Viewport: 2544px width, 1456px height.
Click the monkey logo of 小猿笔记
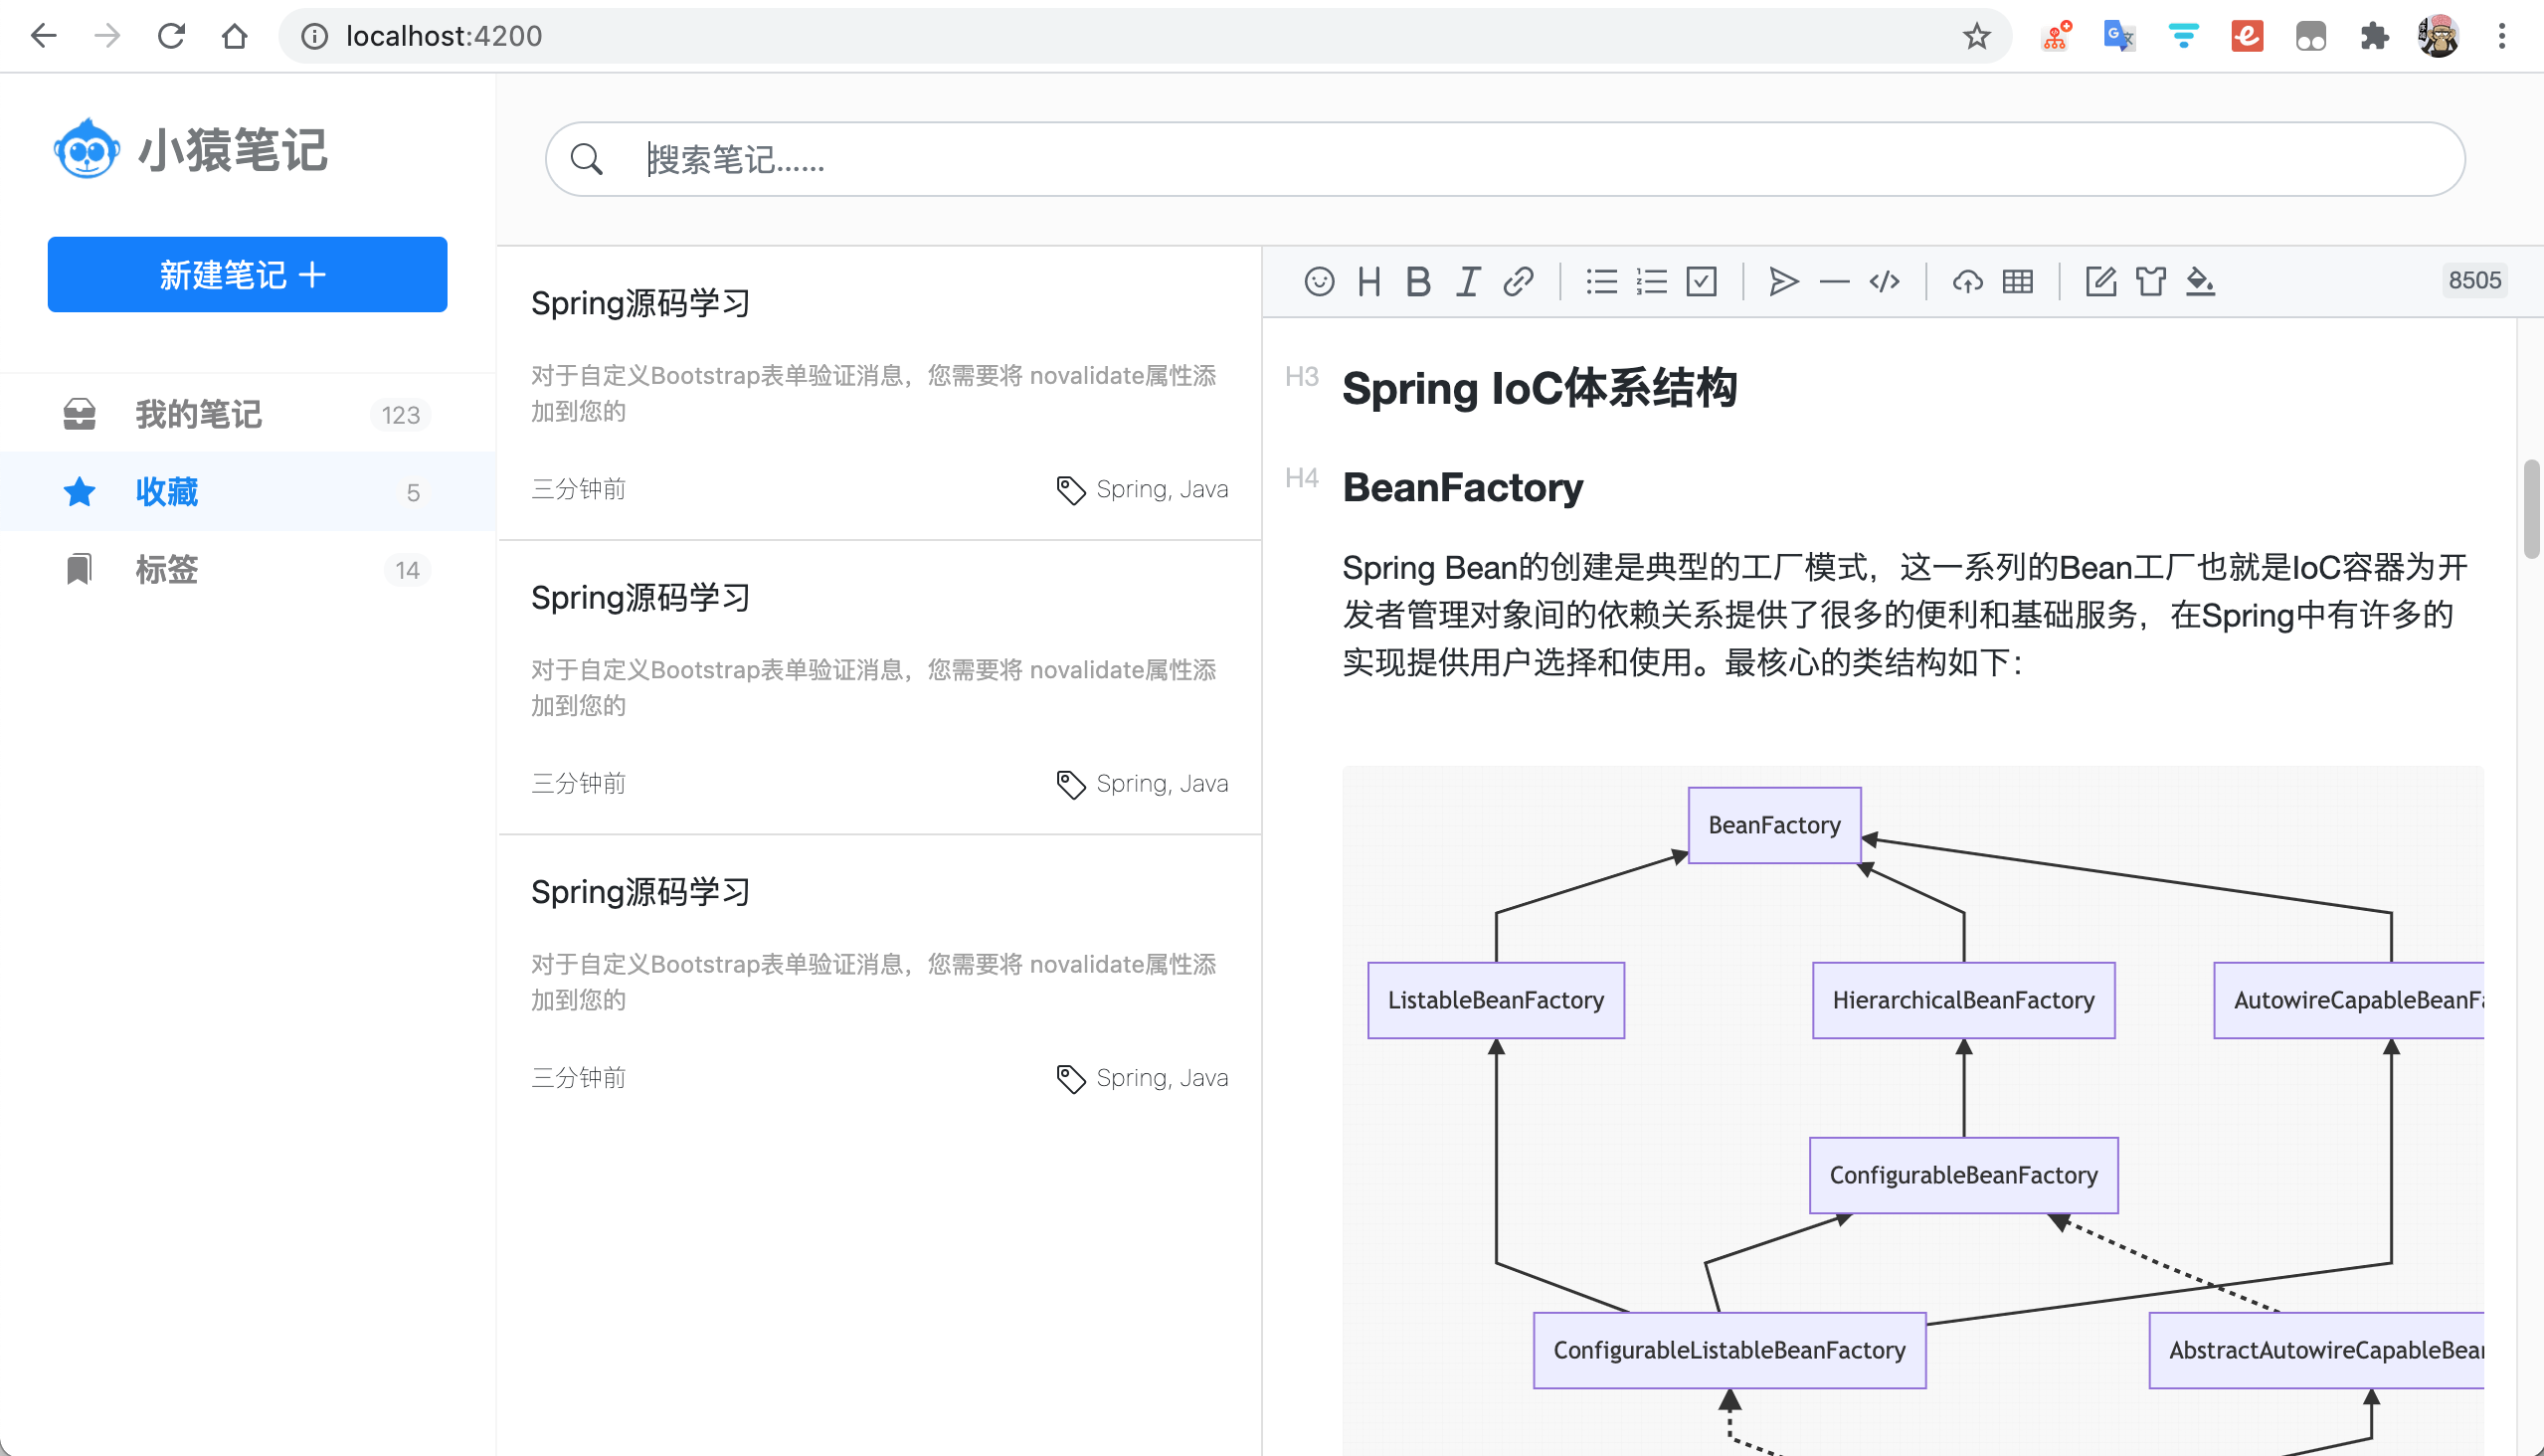pyautogui.click(x=87, y=149)
